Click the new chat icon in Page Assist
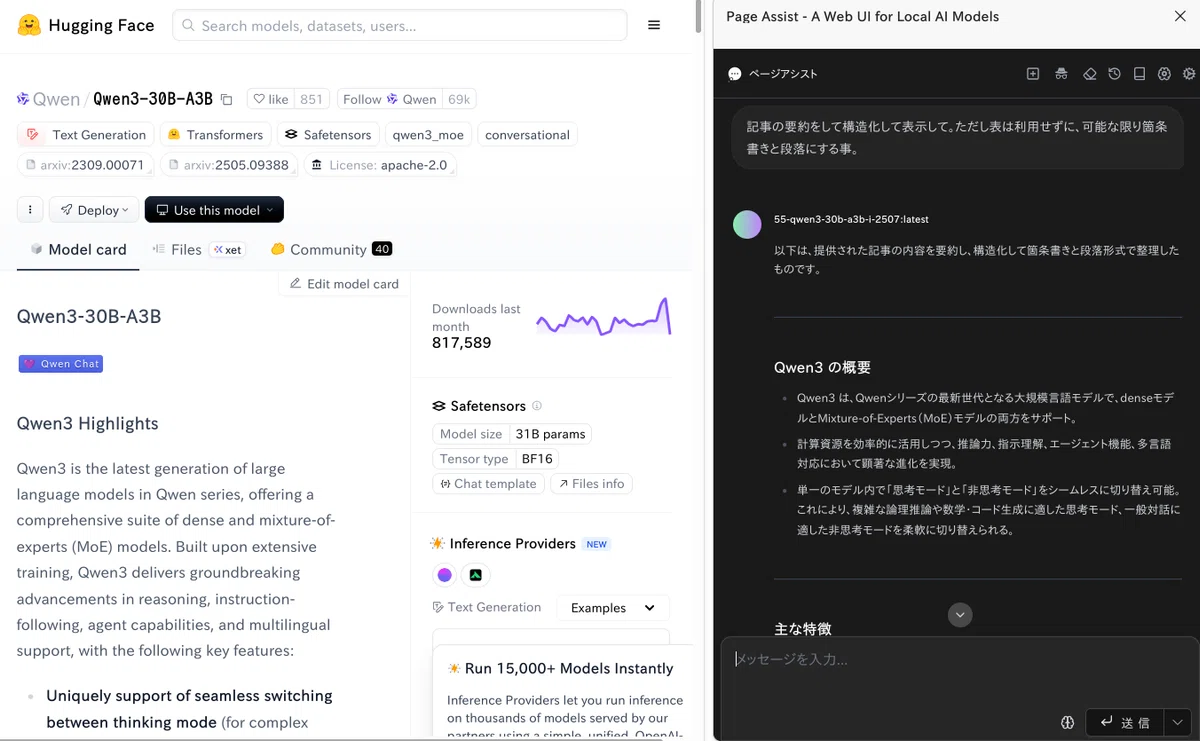 click(1033, 74)
